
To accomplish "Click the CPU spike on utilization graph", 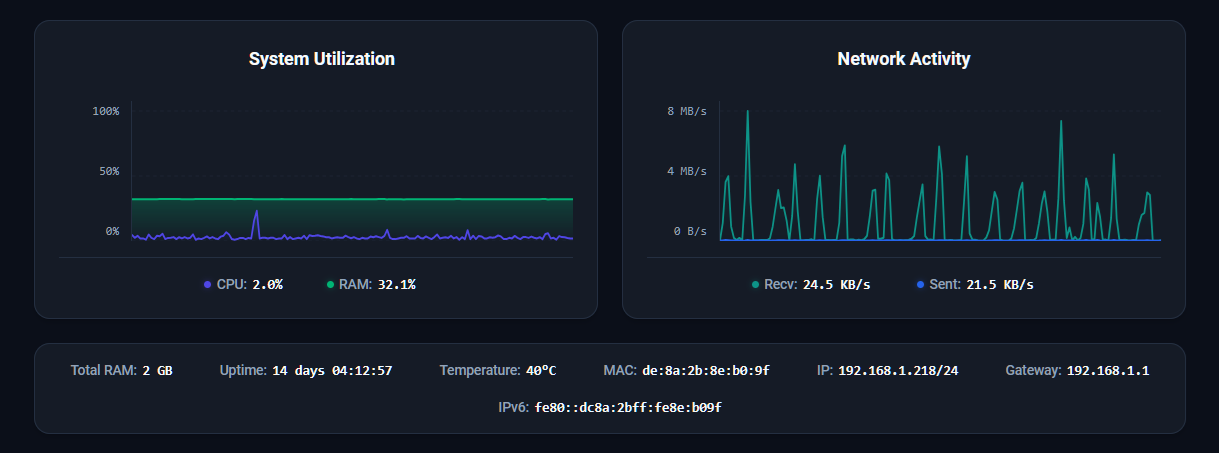I will tap(257, 213).
